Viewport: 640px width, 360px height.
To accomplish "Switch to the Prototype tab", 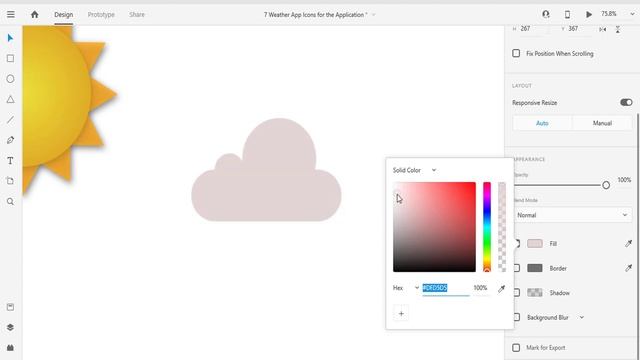I will pyautogui.click(x=101, y=15).
